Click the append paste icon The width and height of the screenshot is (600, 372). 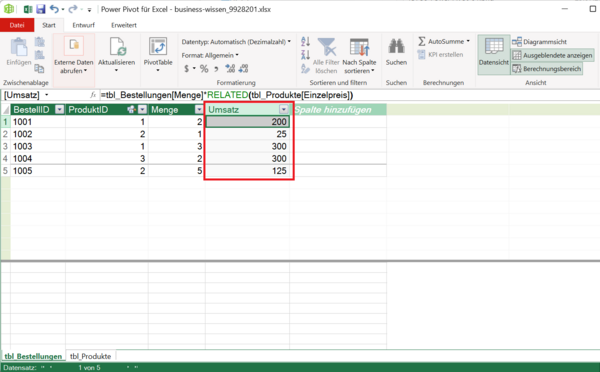(x=39, y=42)
